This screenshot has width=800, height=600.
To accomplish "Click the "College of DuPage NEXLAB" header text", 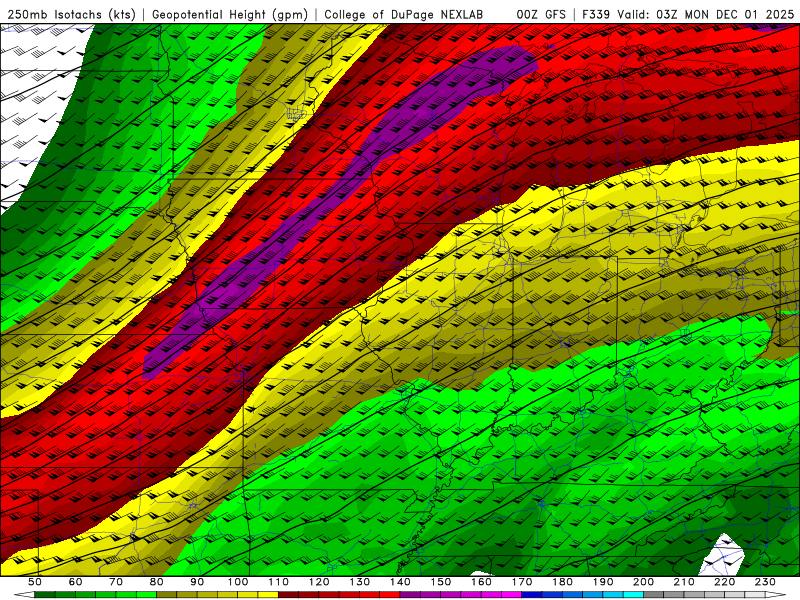I will [403, 15].
